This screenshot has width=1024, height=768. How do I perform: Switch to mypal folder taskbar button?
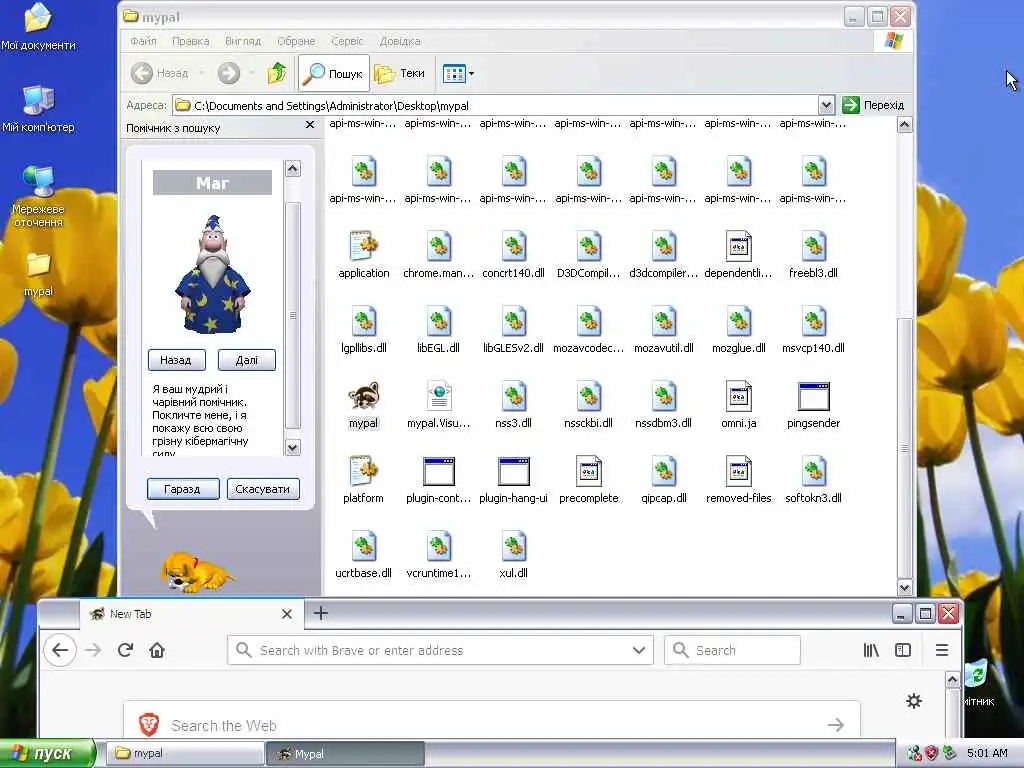click(x=184, y=754)
